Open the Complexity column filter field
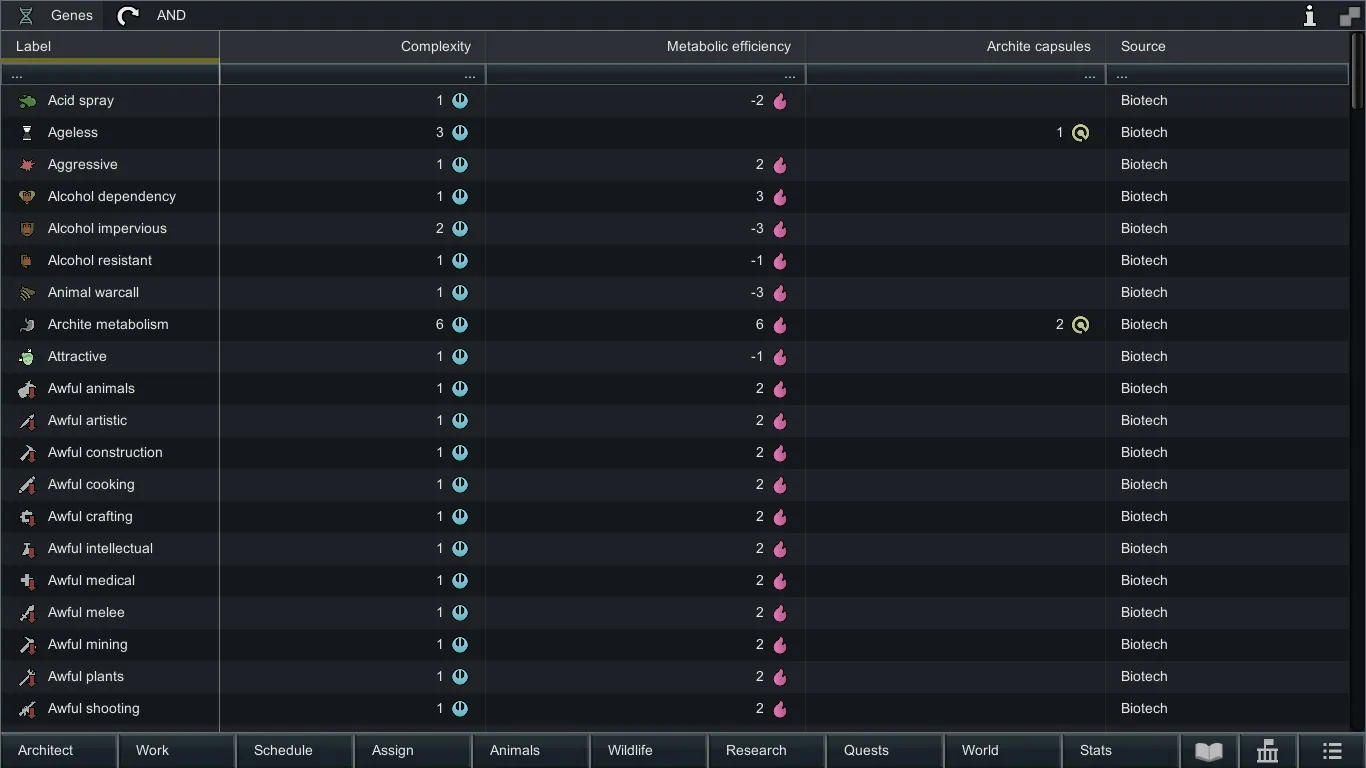This screenshot has height=768, width=1366. click(x=352, y=75)
